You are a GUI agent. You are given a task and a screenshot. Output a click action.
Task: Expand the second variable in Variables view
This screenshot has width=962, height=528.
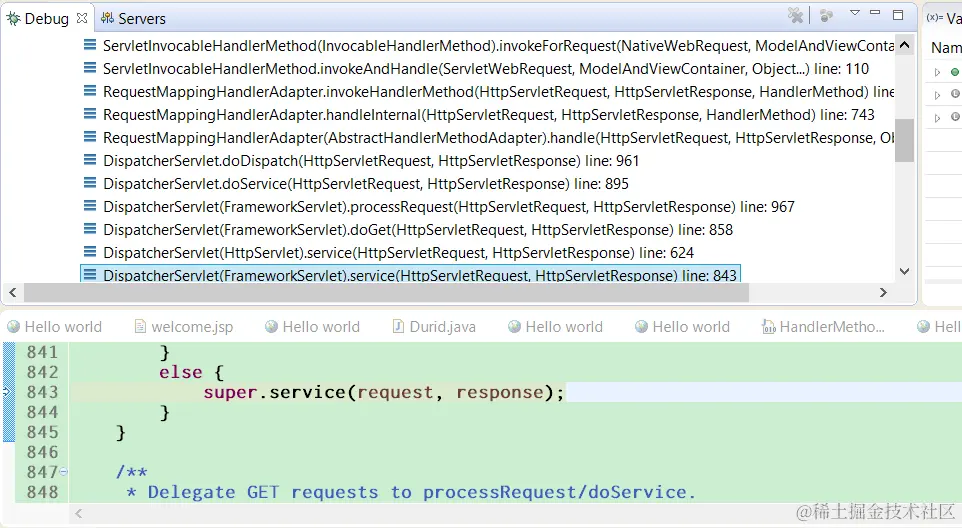tap(937, 95)
